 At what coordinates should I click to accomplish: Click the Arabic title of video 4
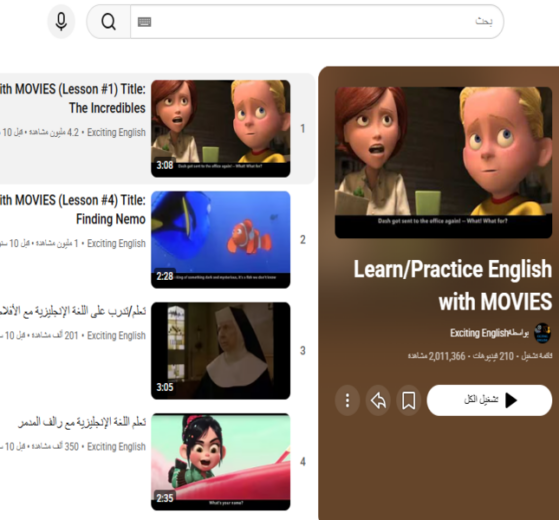pos(82,422)
